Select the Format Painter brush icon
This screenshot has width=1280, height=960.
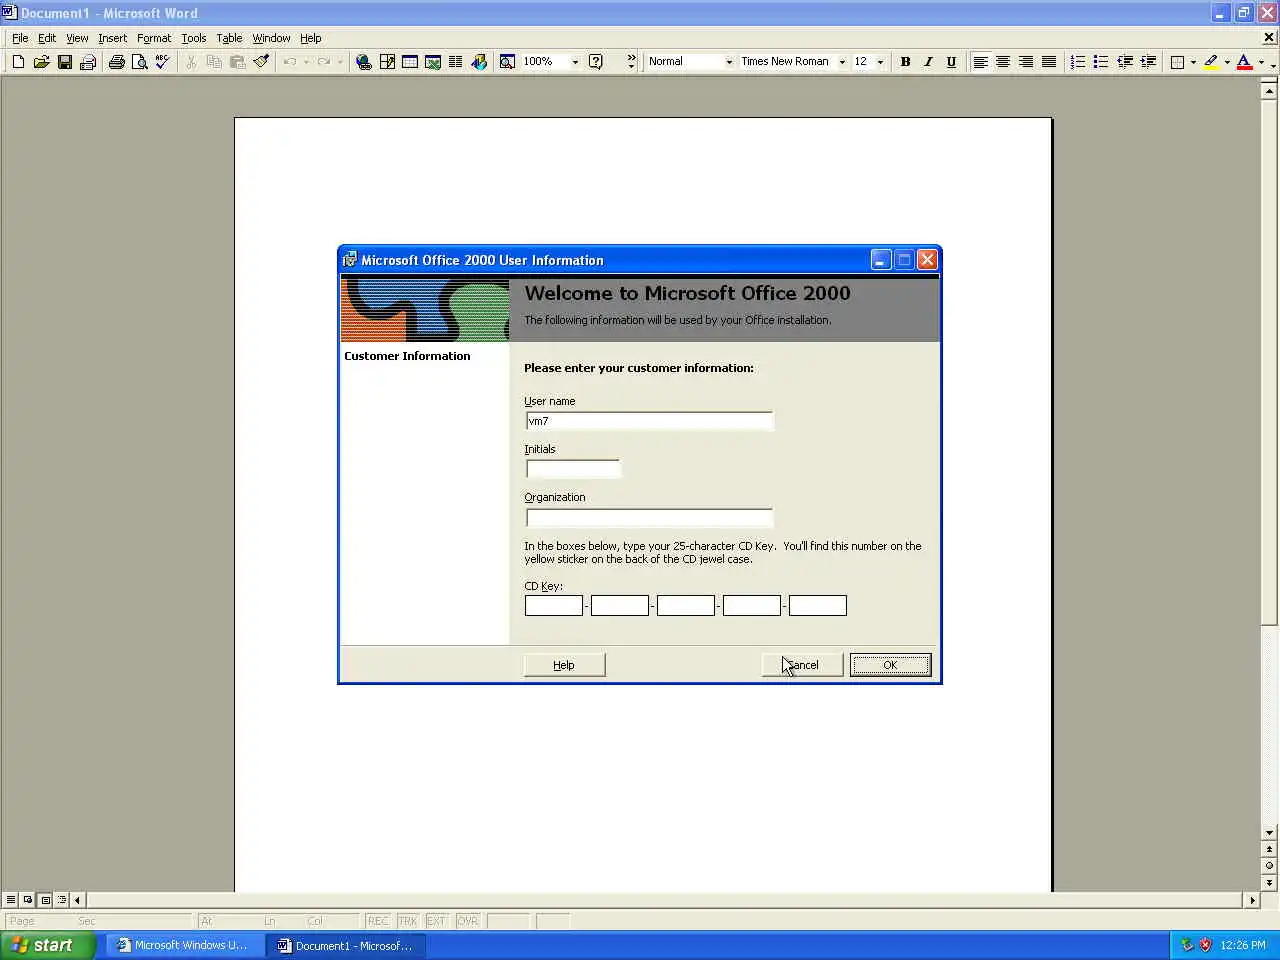click(261, 62)
